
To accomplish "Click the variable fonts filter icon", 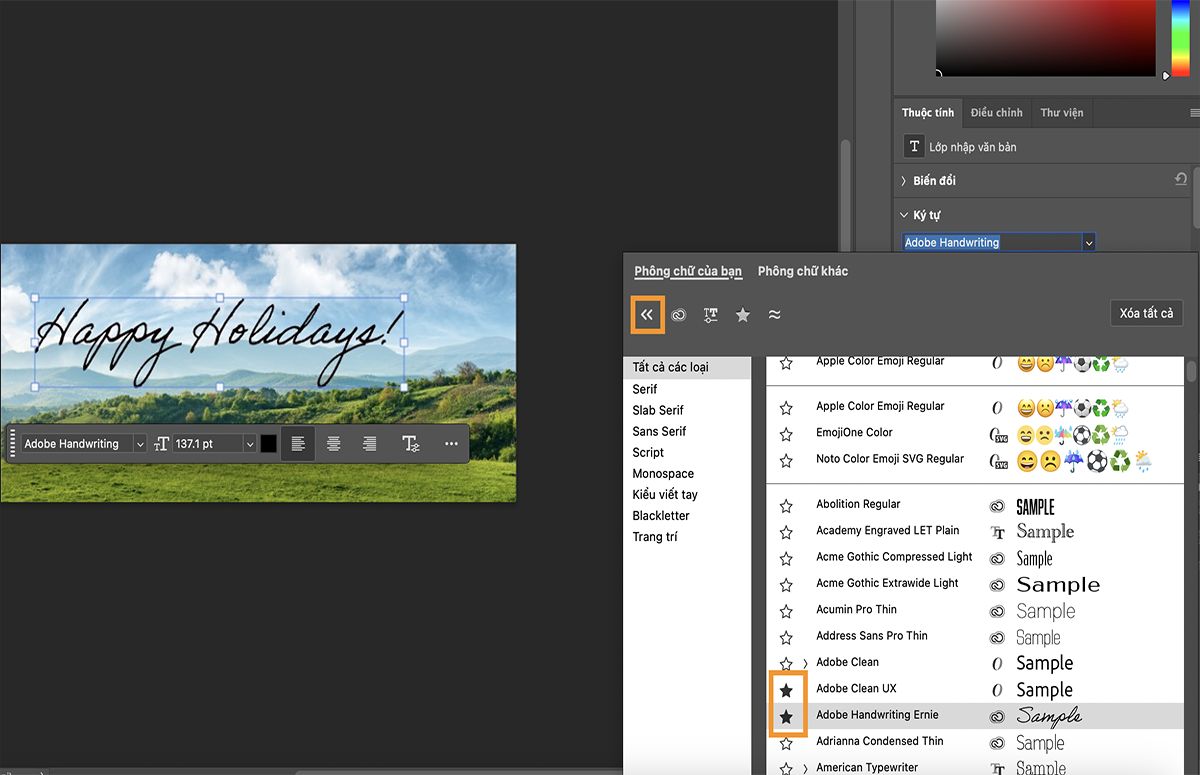I will click(711, 314).
